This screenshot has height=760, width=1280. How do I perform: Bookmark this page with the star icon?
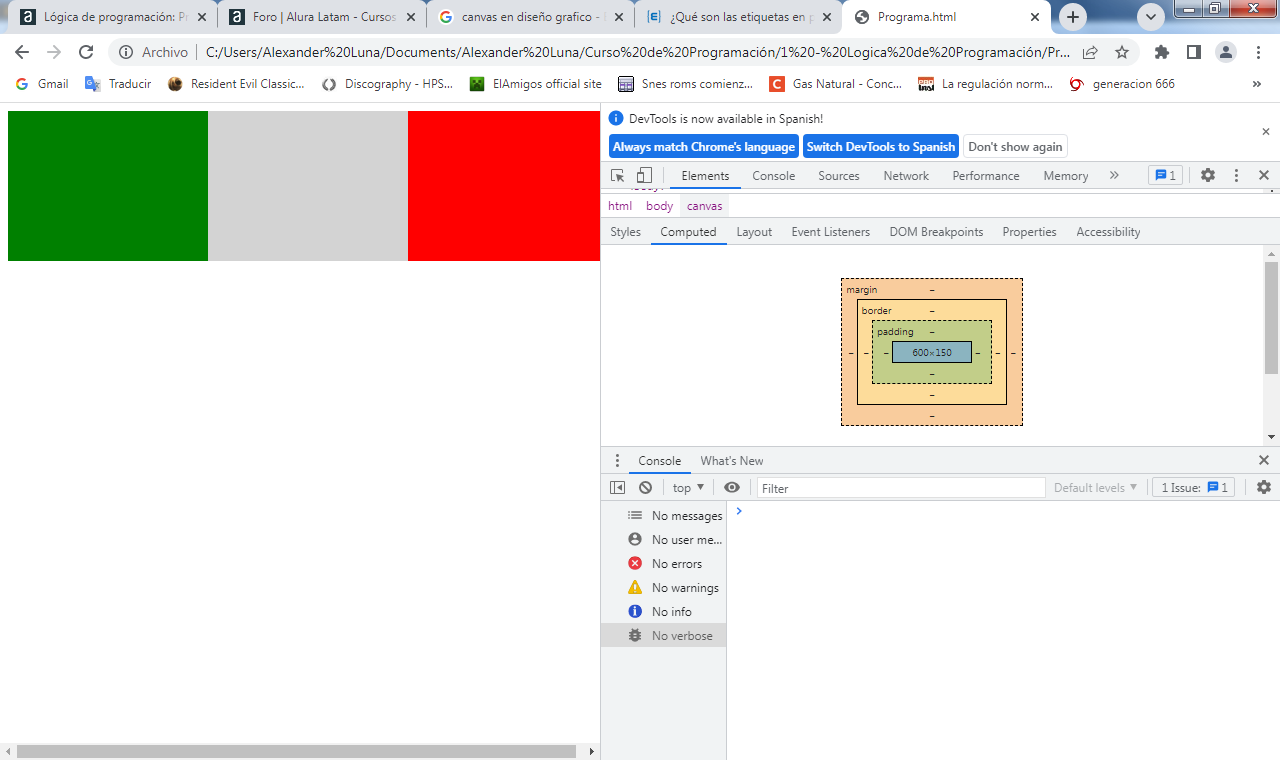pos(1122,52)
